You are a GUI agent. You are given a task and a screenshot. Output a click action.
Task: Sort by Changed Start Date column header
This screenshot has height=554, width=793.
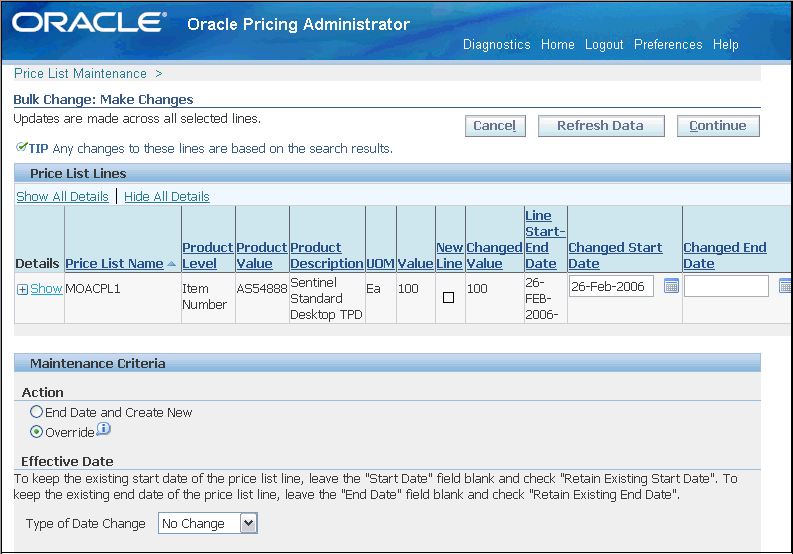click(615, 255)
